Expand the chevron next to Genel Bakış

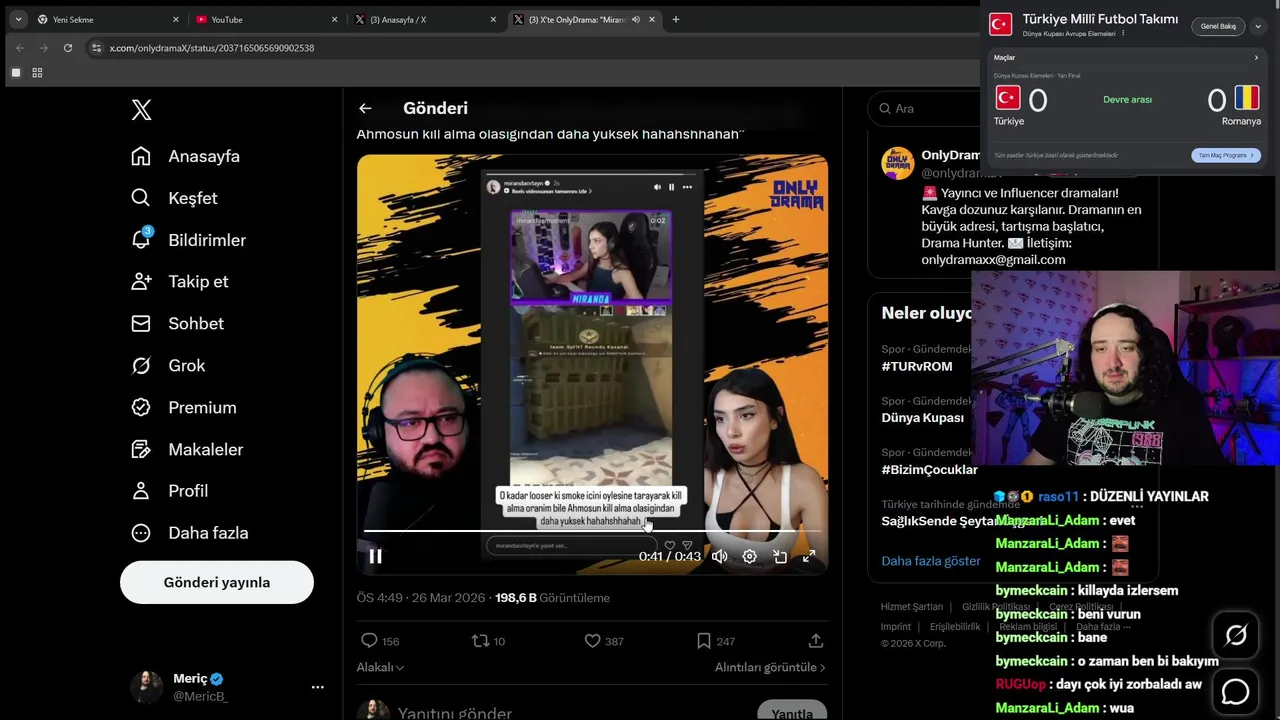point(1258,26)
